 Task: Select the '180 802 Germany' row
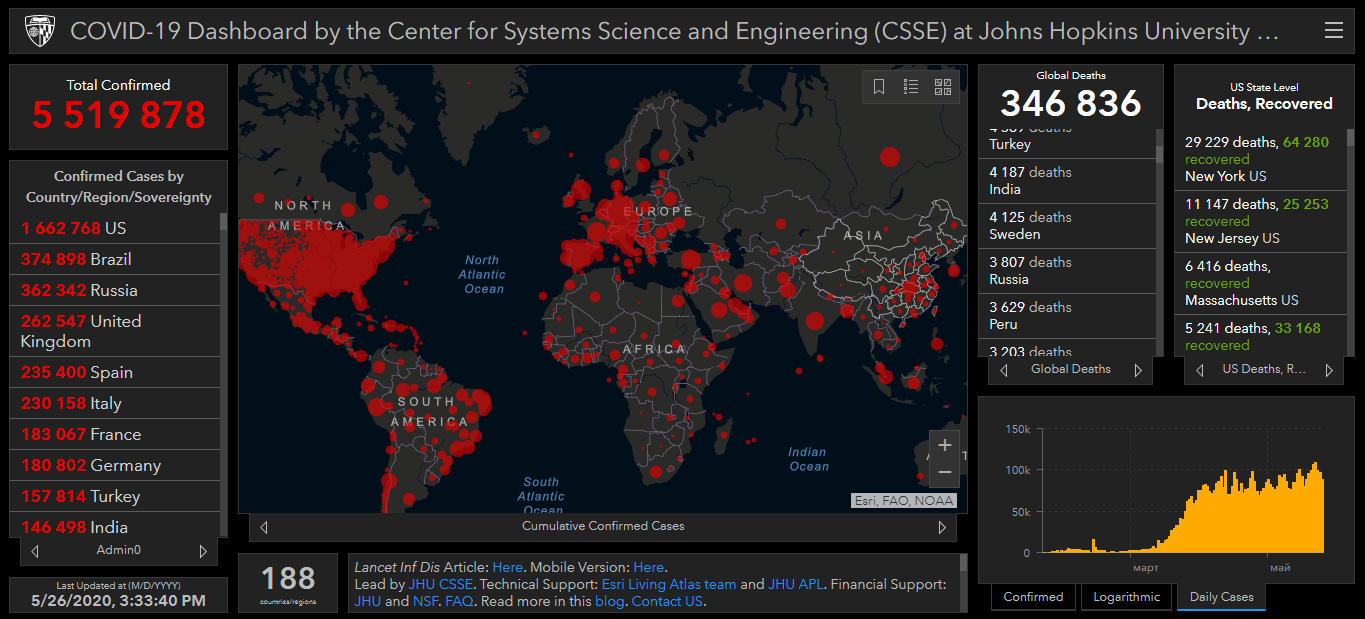(115, 465)
